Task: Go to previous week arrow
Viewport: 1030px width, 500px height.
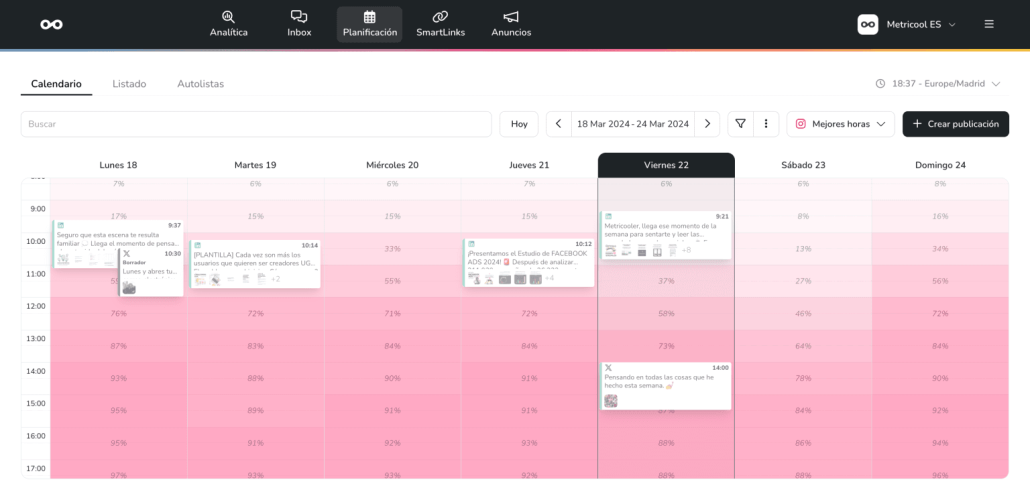Action: 559,124
